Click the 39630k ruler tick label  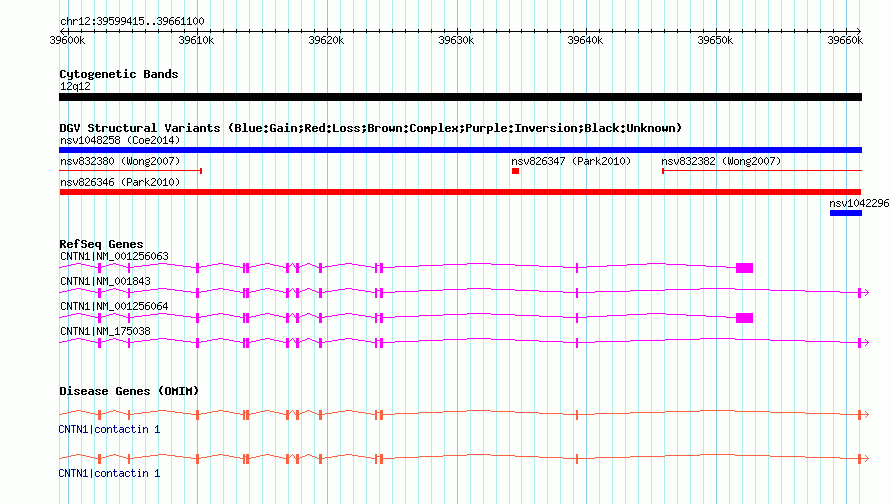click(x=456, y=40)
